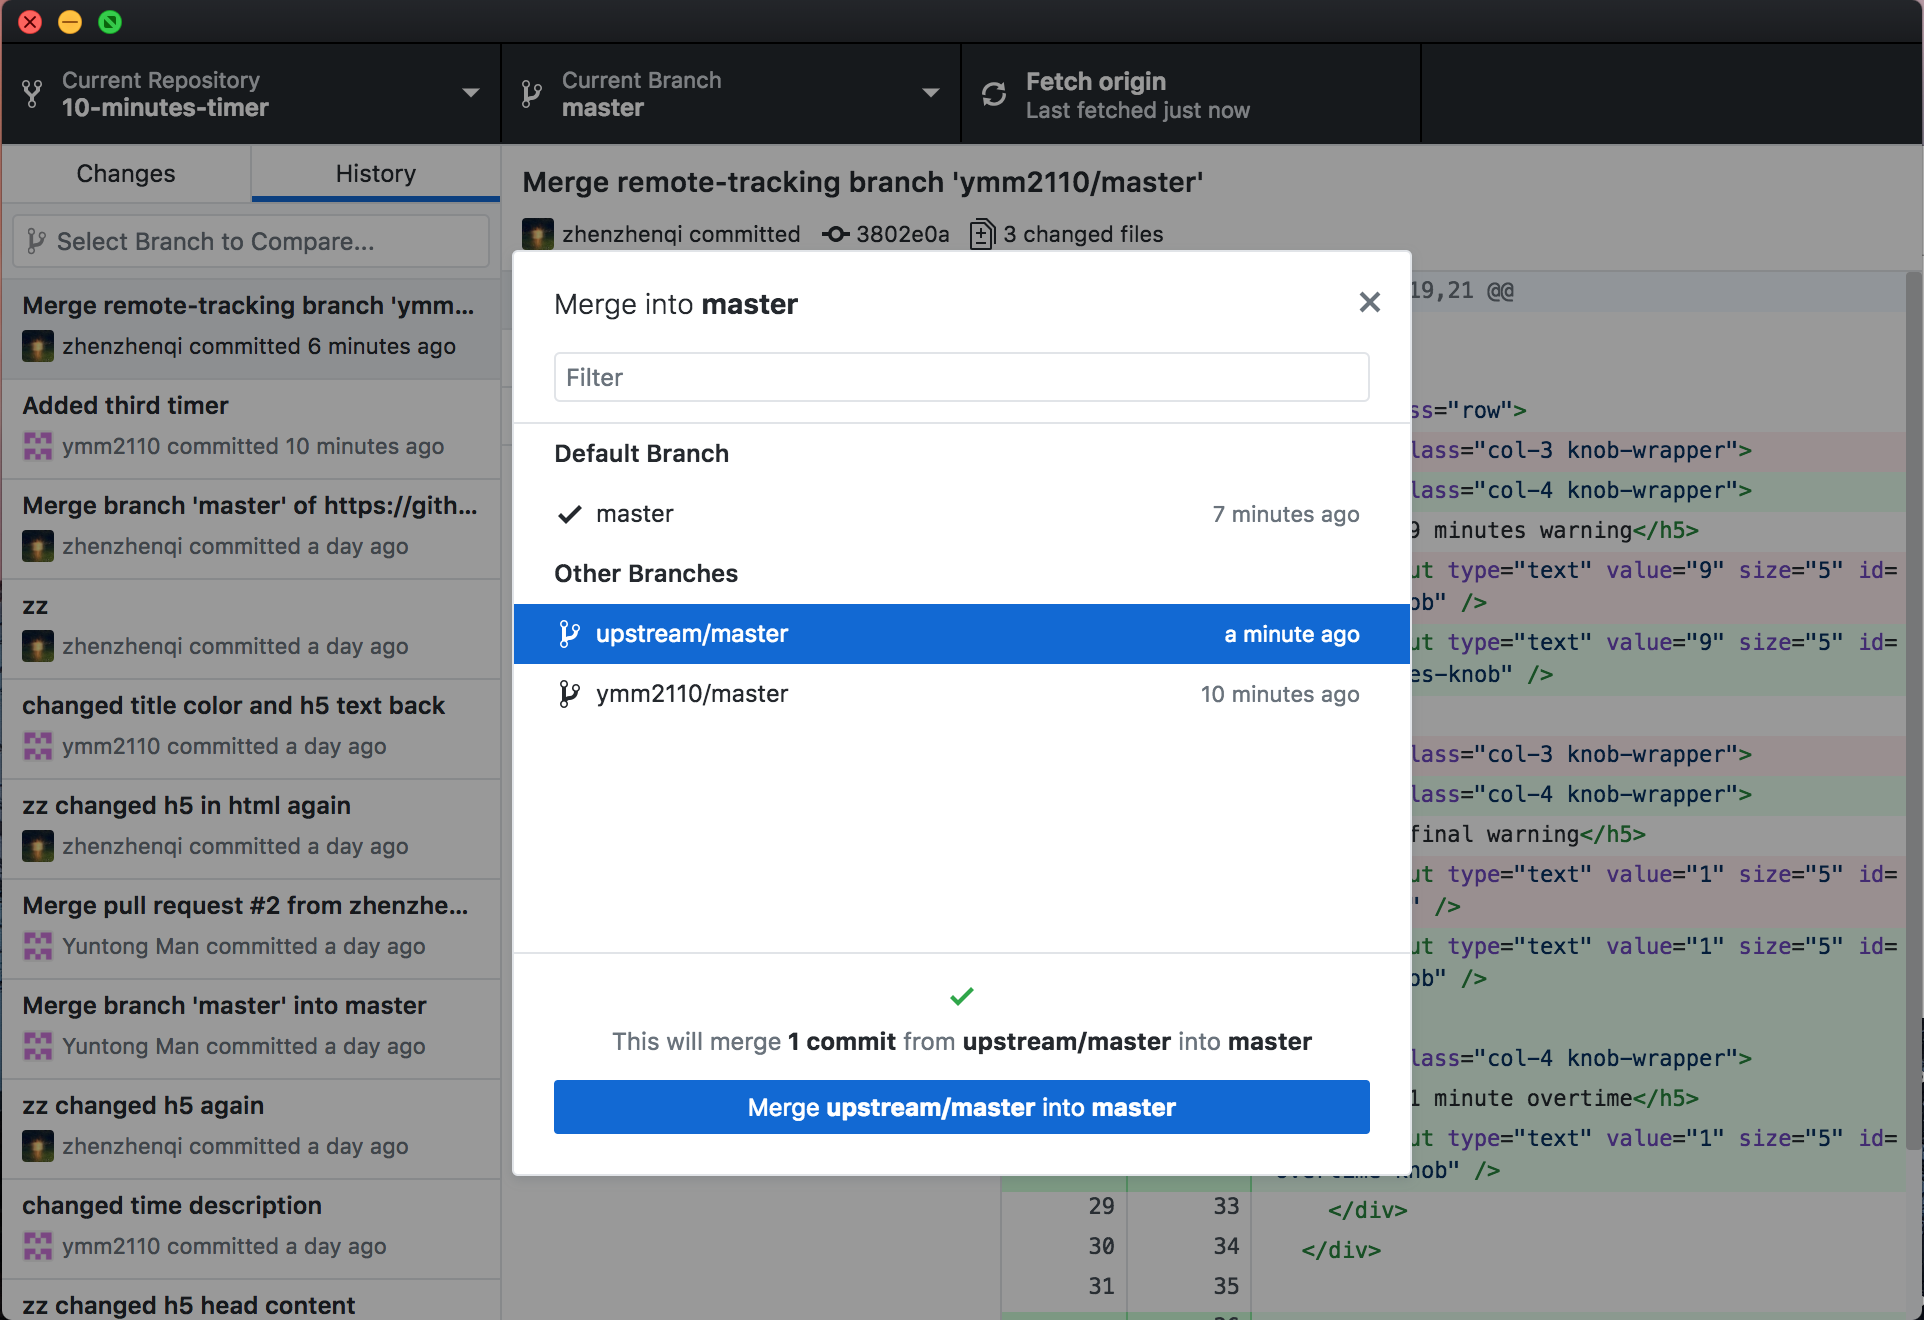Switch to the History tab
Image resolution: width=1924 pixels, height=1320 pixels.
[x=375, y=174]
